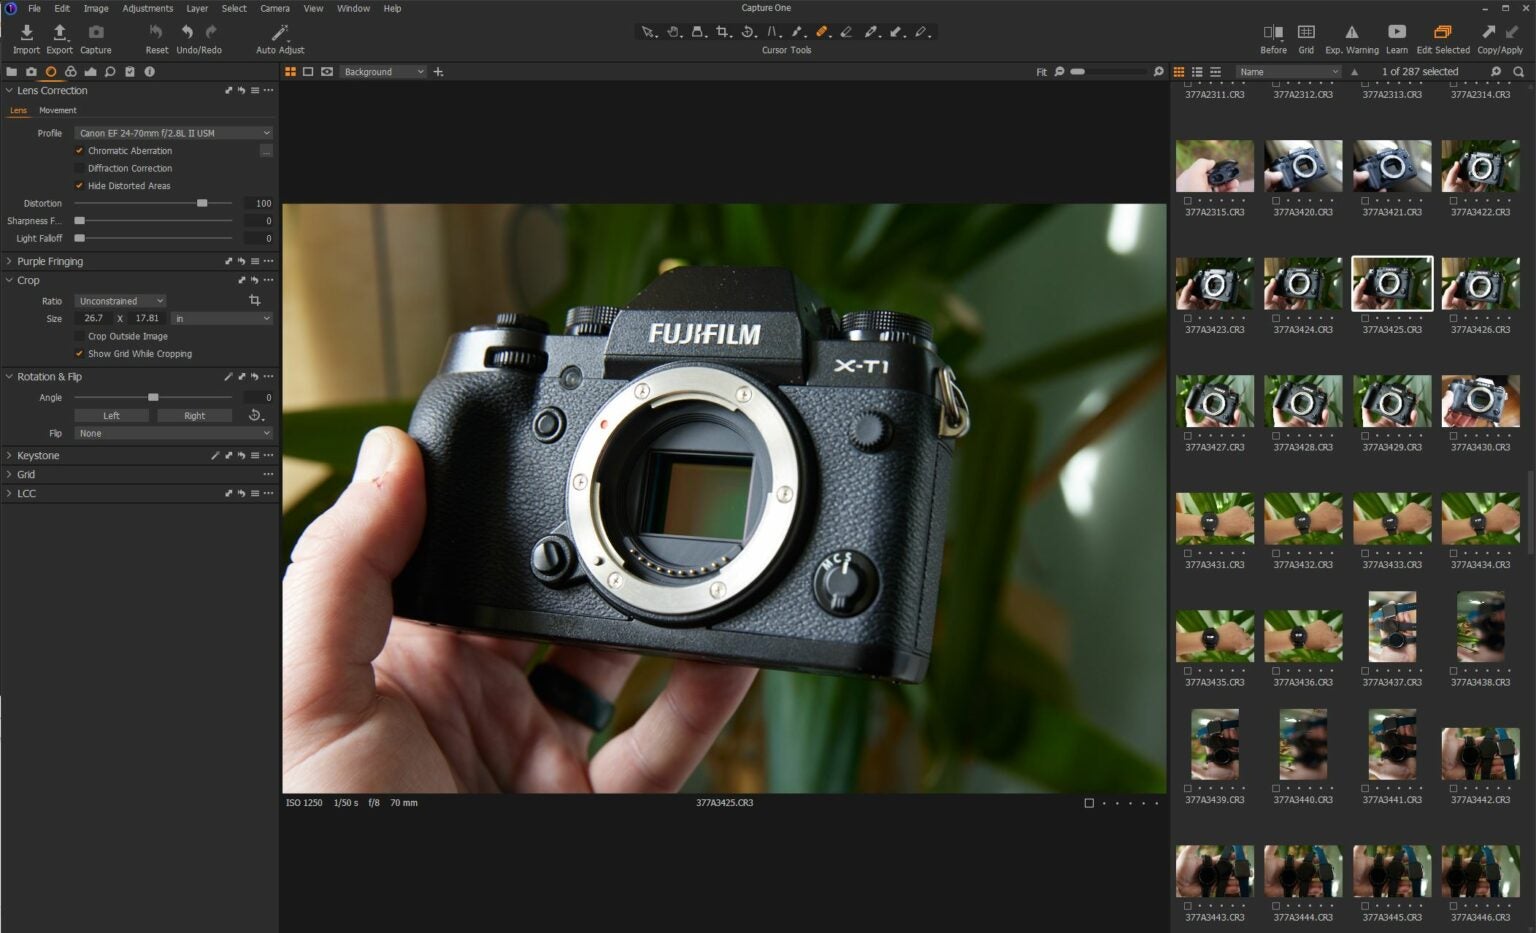Select the Rotation tool in the cursor toolbar
This screenshot has height=933, width=1536.
click(x=748, y=31)
